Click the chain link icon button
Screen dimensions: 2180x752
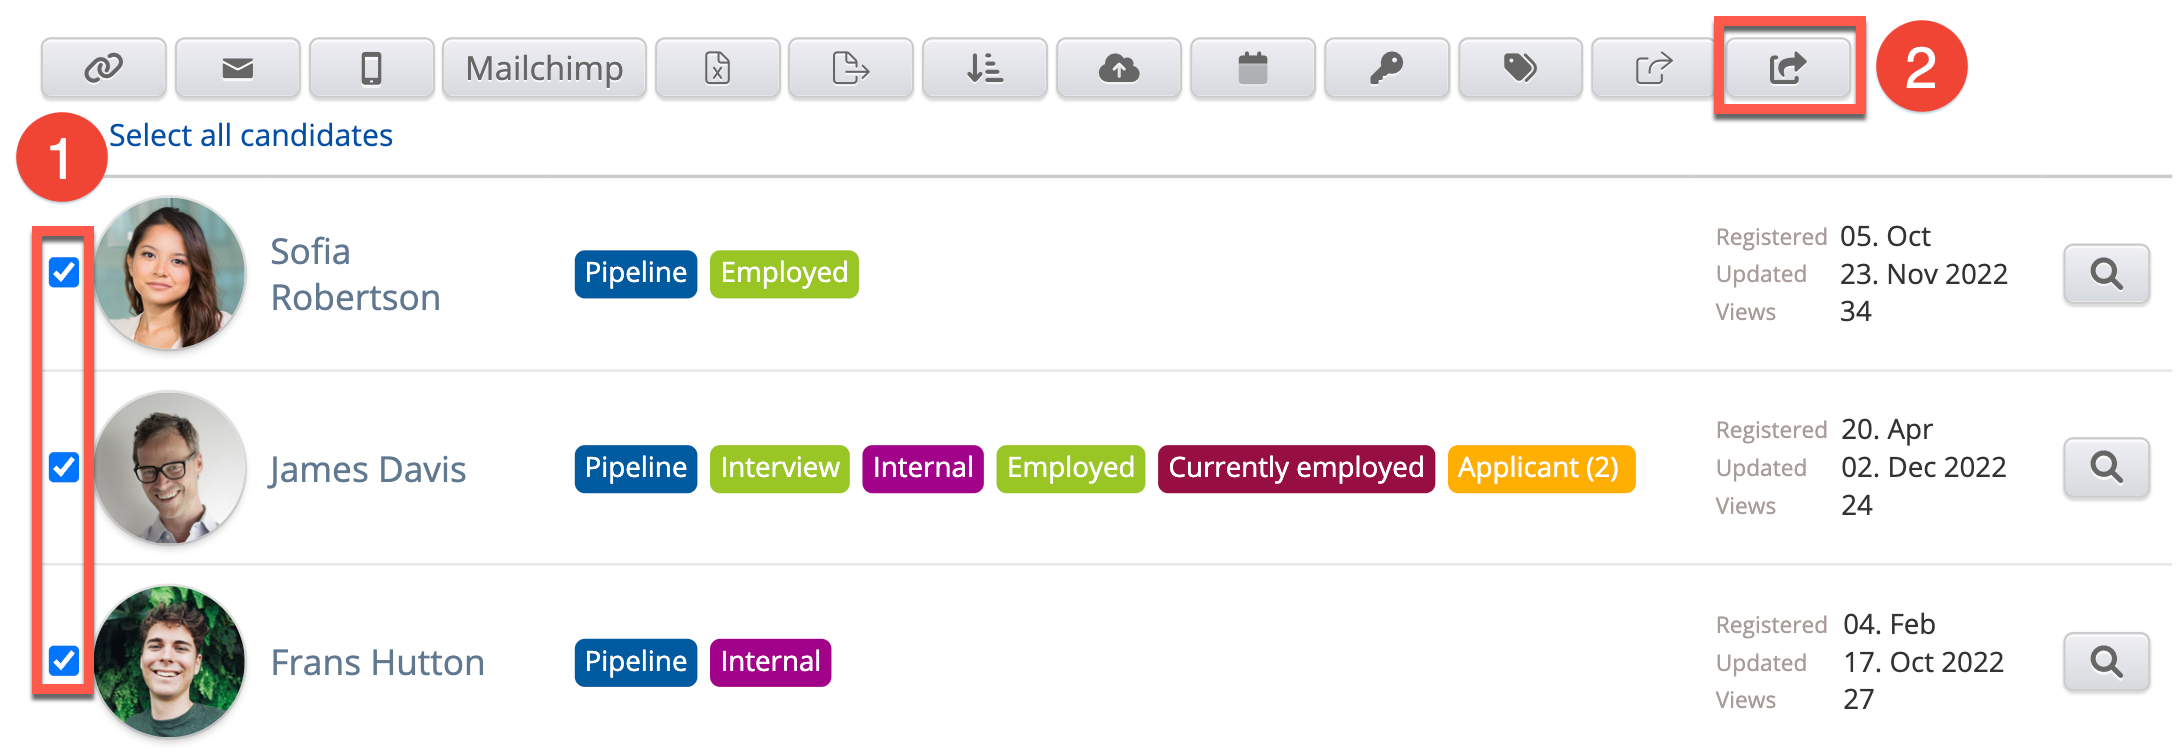tap(103, 68)
